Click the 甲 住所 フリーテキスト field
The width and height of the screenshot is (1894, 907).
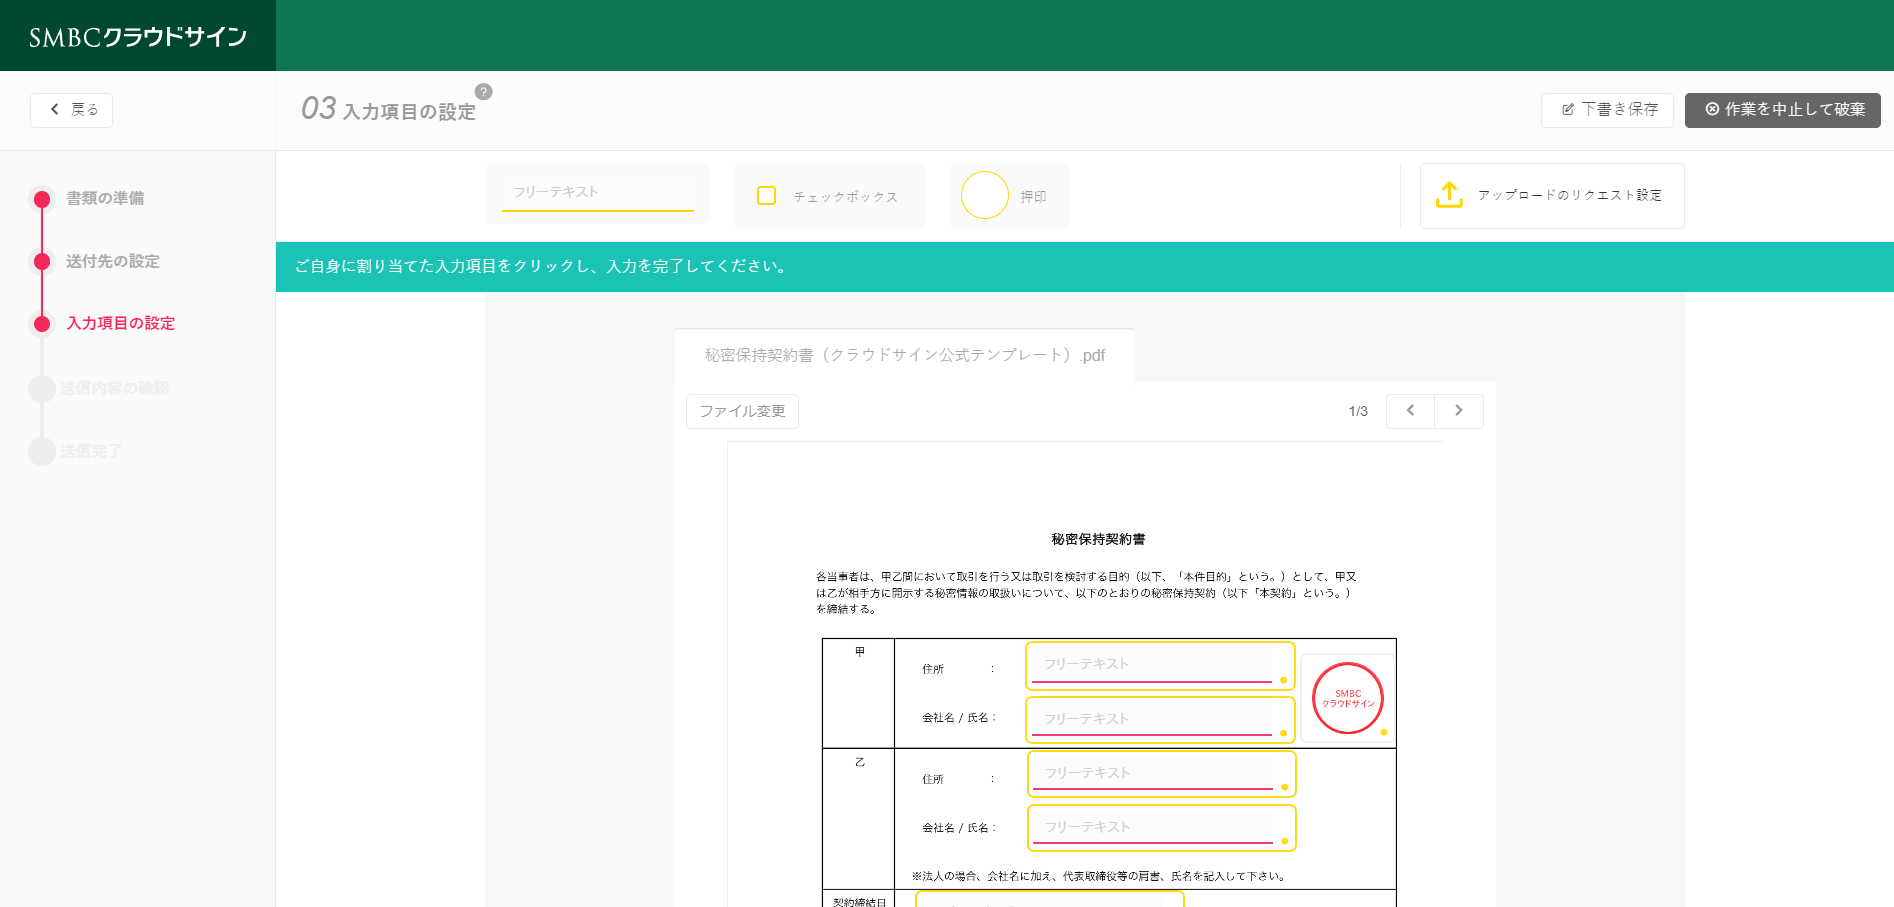pos(1159,665)
